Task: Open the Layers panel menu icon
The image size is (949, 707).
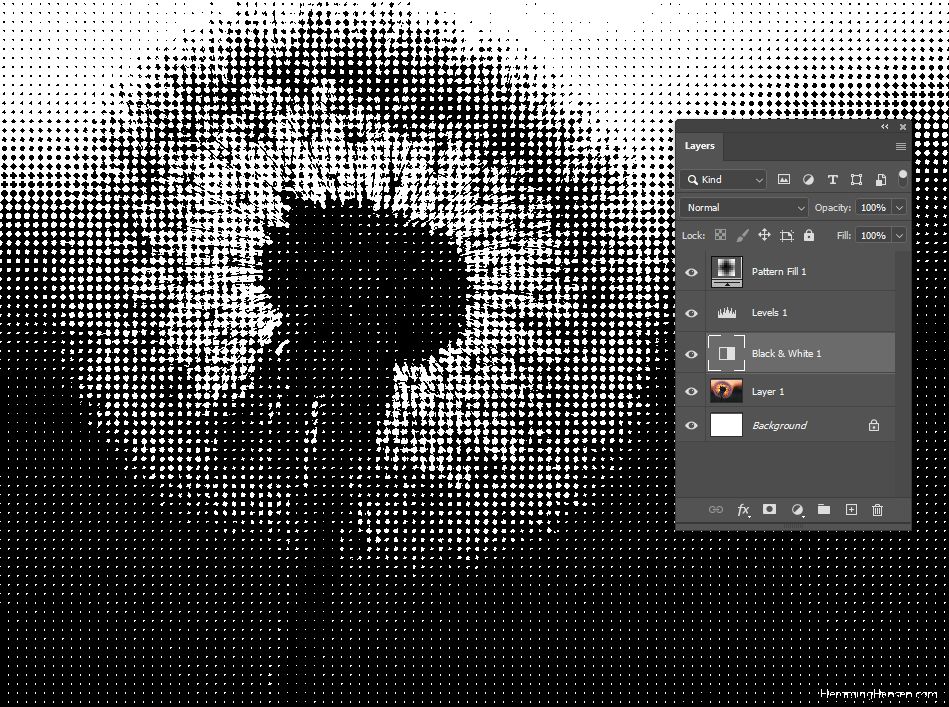Action: 900,146
